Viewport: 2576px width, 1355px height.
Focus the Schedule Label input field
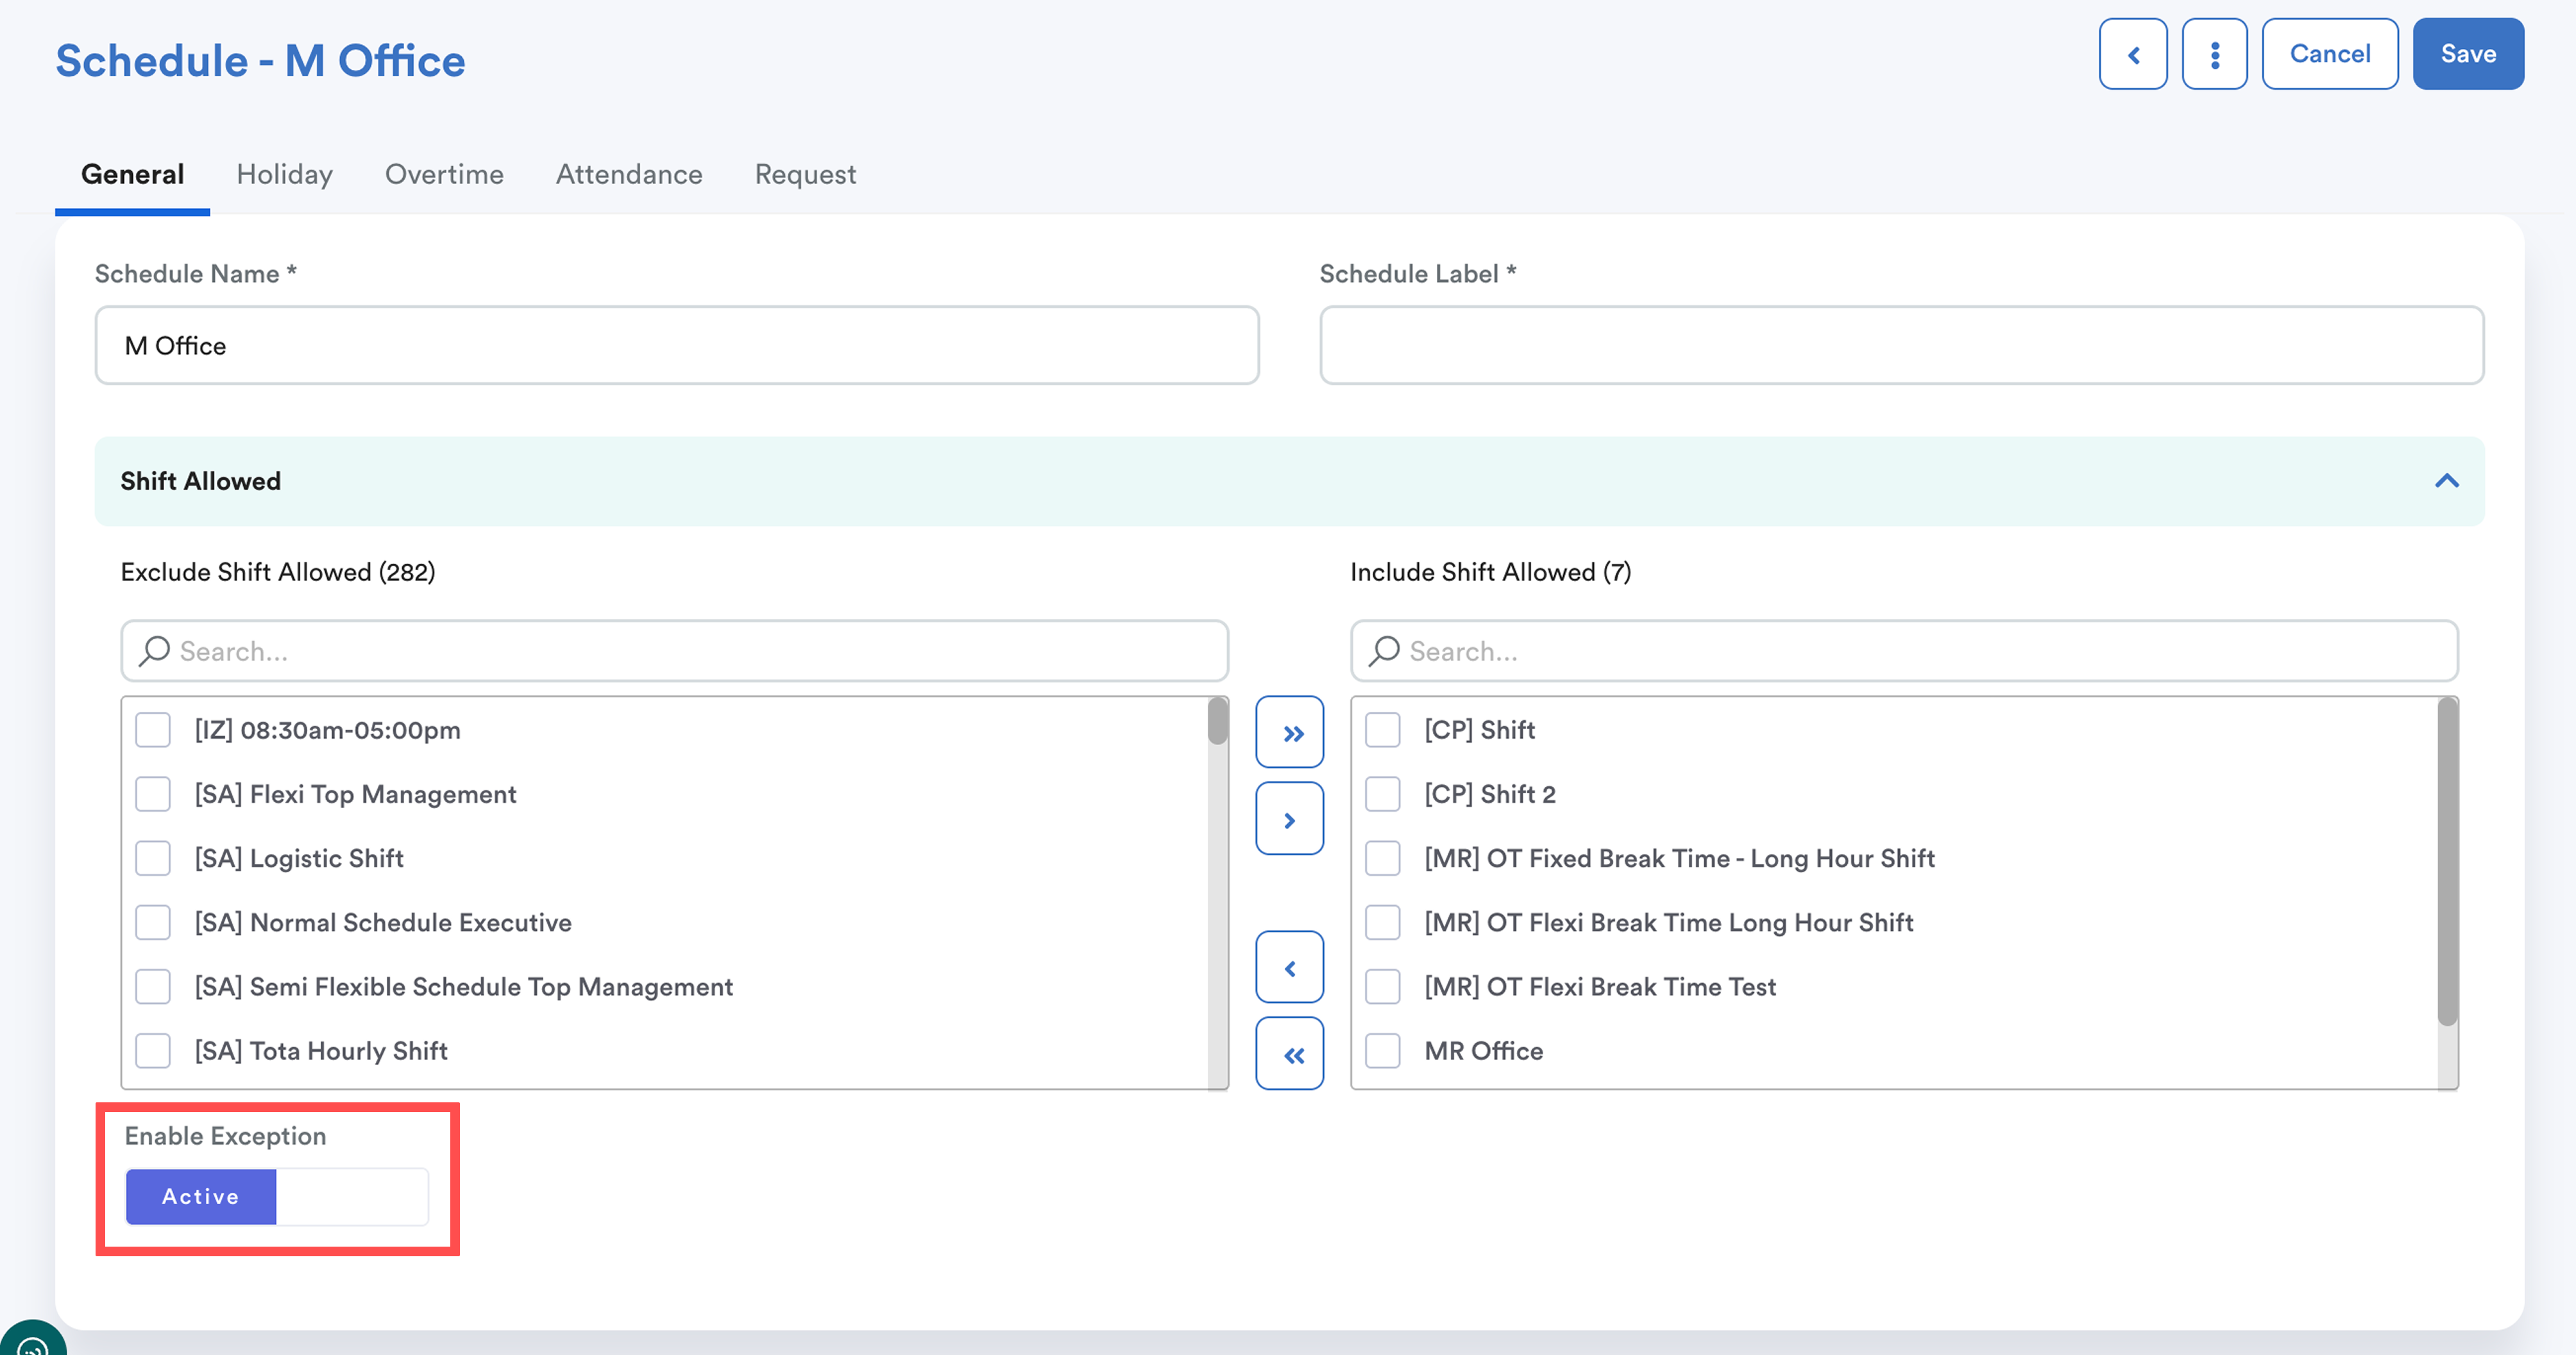tap(1901, 345)
